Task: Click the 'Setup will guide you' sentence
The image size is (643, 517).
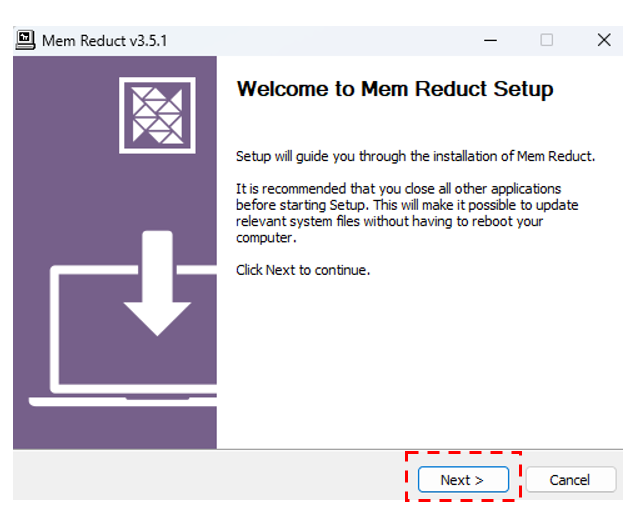Action: click(x=415, y=157)
